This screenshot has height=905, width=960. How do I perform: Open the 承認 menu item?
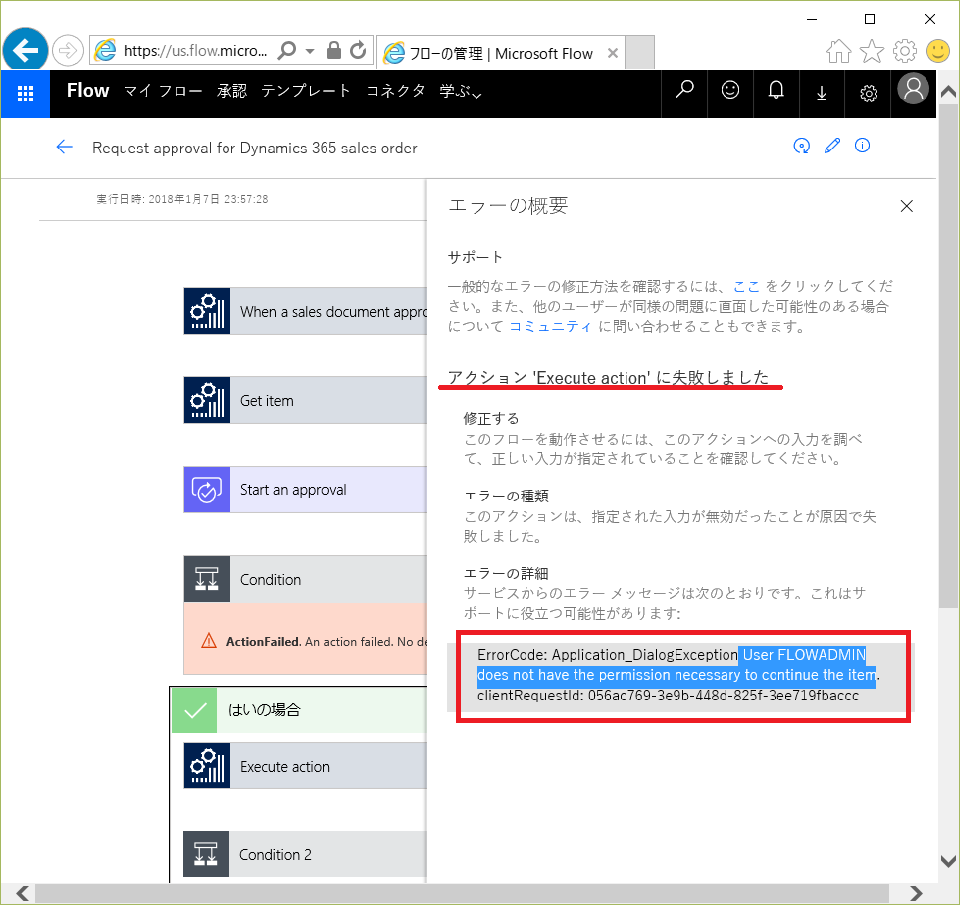pos(231,91)
